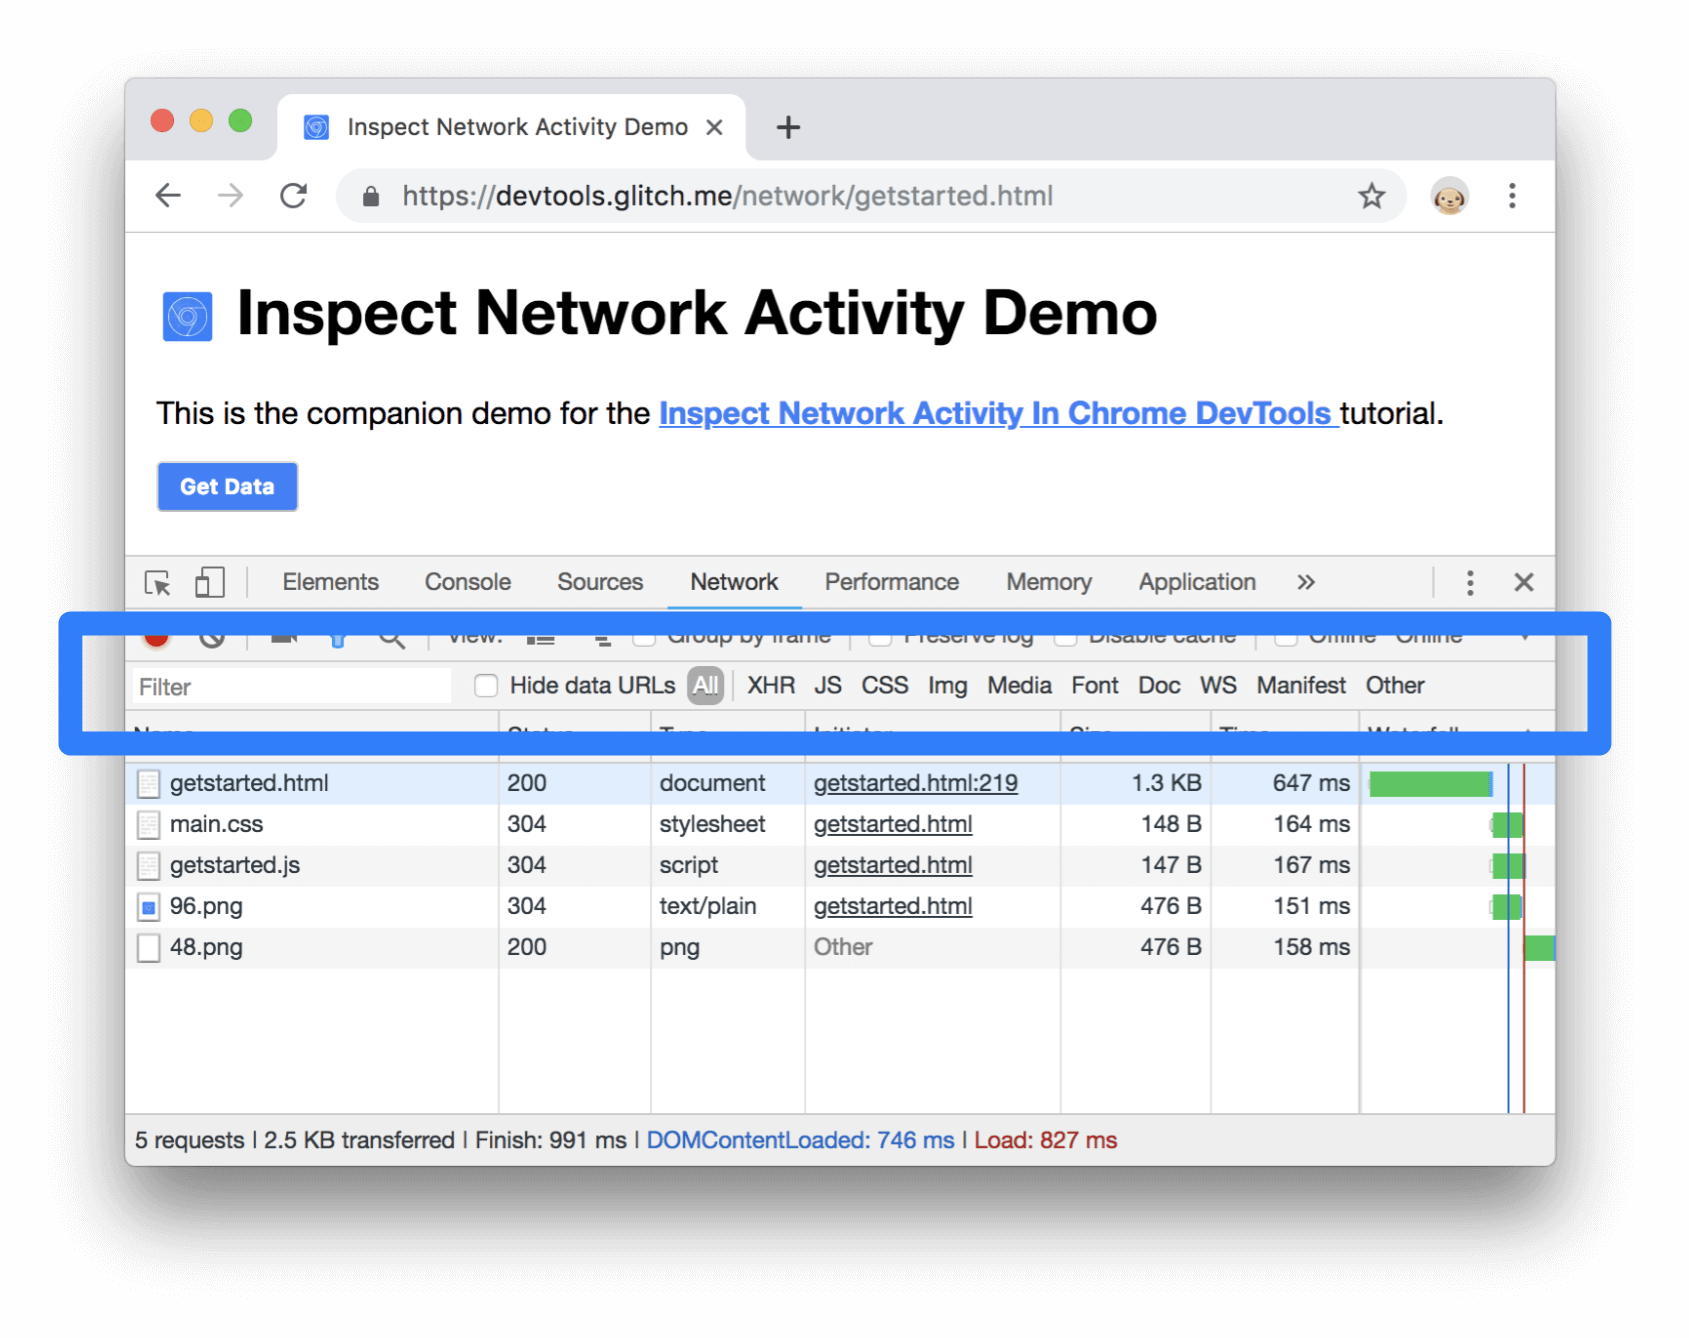The image size is (1689, 1338).
Task: Select the getstarted.js request
Action: coord(840,866)
